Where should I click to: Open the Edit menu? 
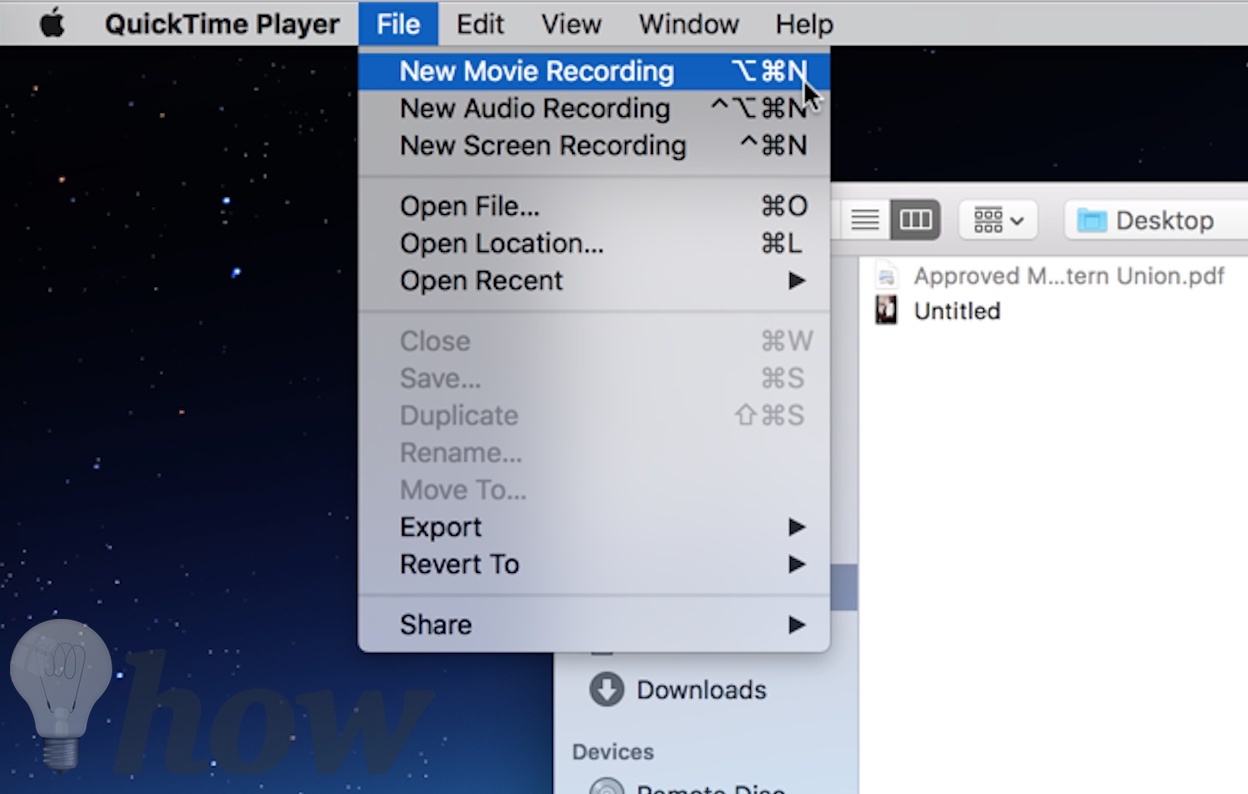[x=480, y=23]
